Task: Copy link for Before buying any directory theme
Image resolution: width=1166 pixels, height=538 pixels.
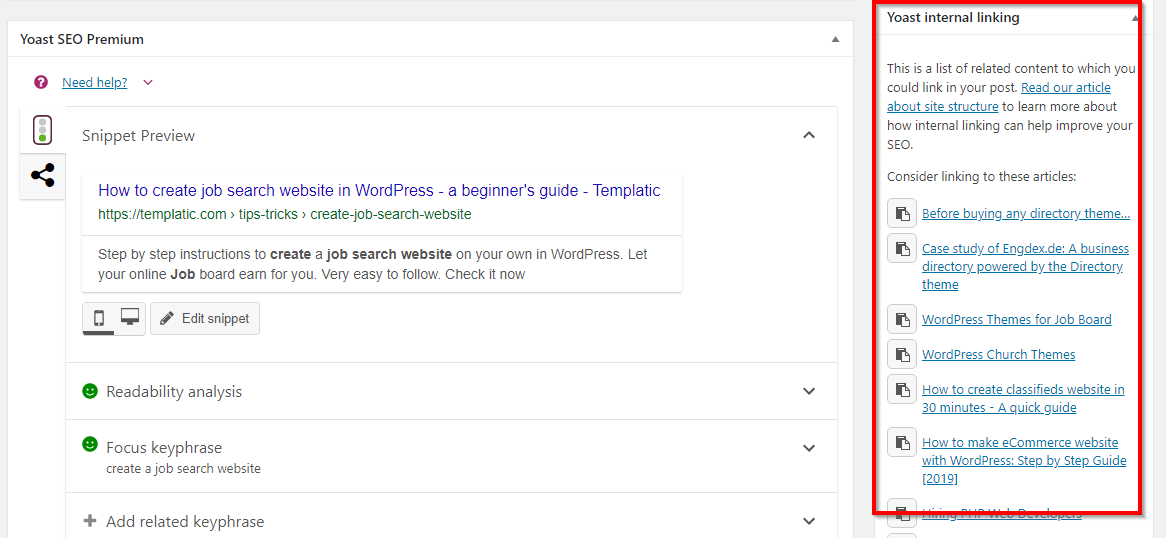Action: tap(901, 214)
